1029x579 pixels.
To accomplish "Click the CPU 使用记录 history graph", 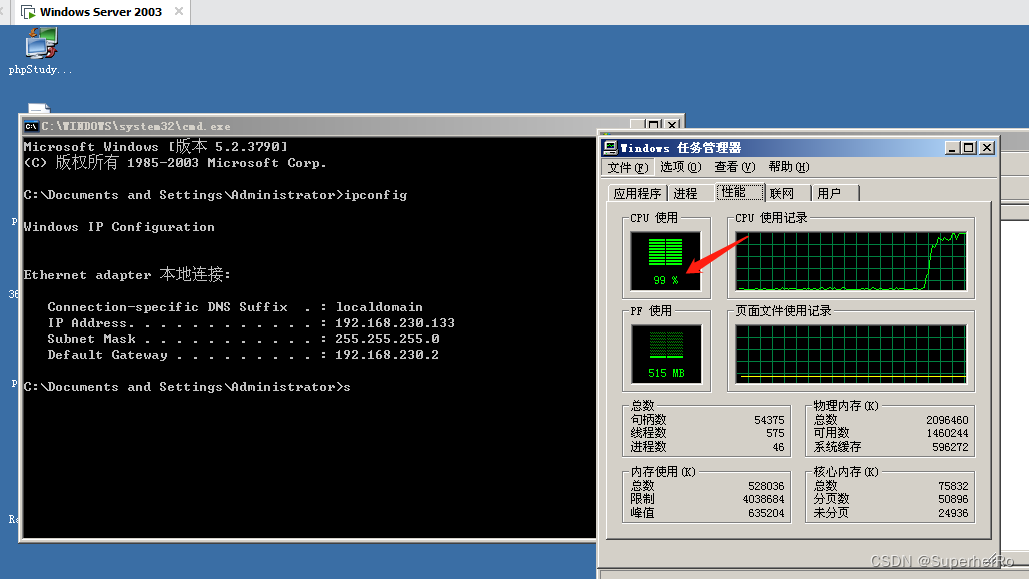I will point(851,261).
